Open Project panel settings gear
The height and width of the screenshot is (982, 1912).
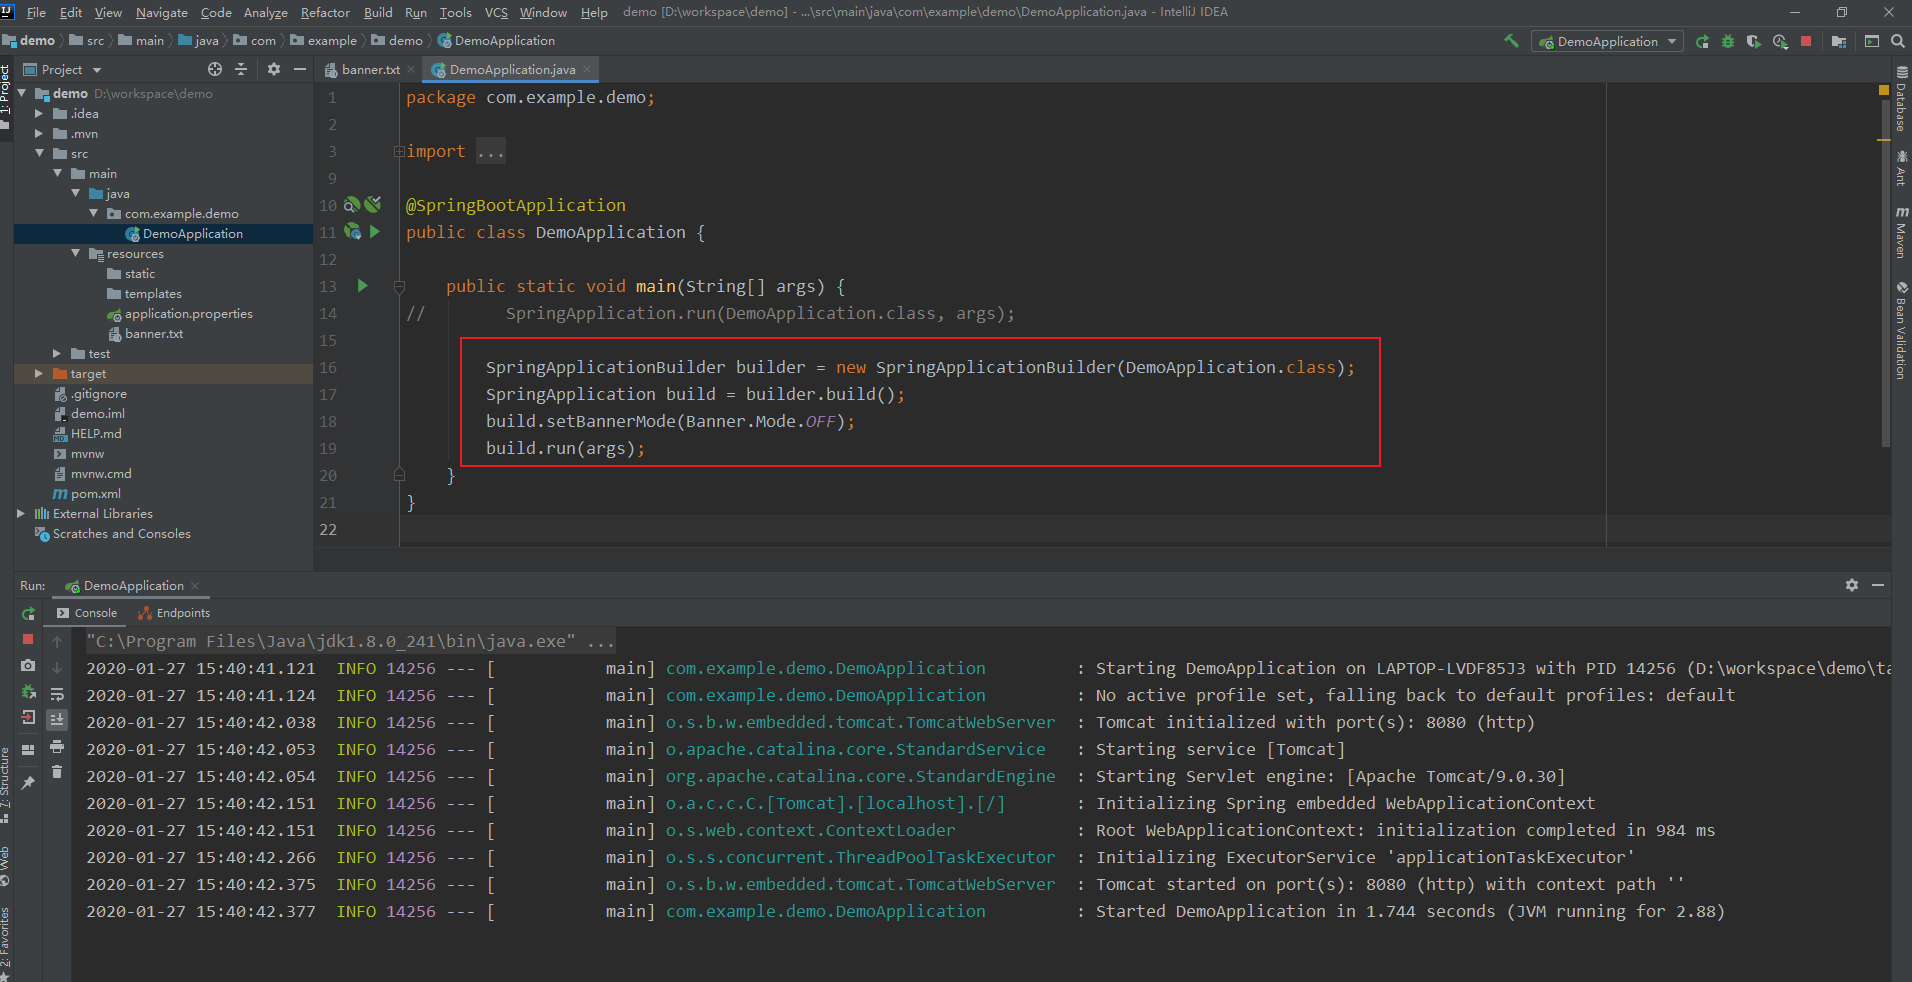[x=274, y=69]
